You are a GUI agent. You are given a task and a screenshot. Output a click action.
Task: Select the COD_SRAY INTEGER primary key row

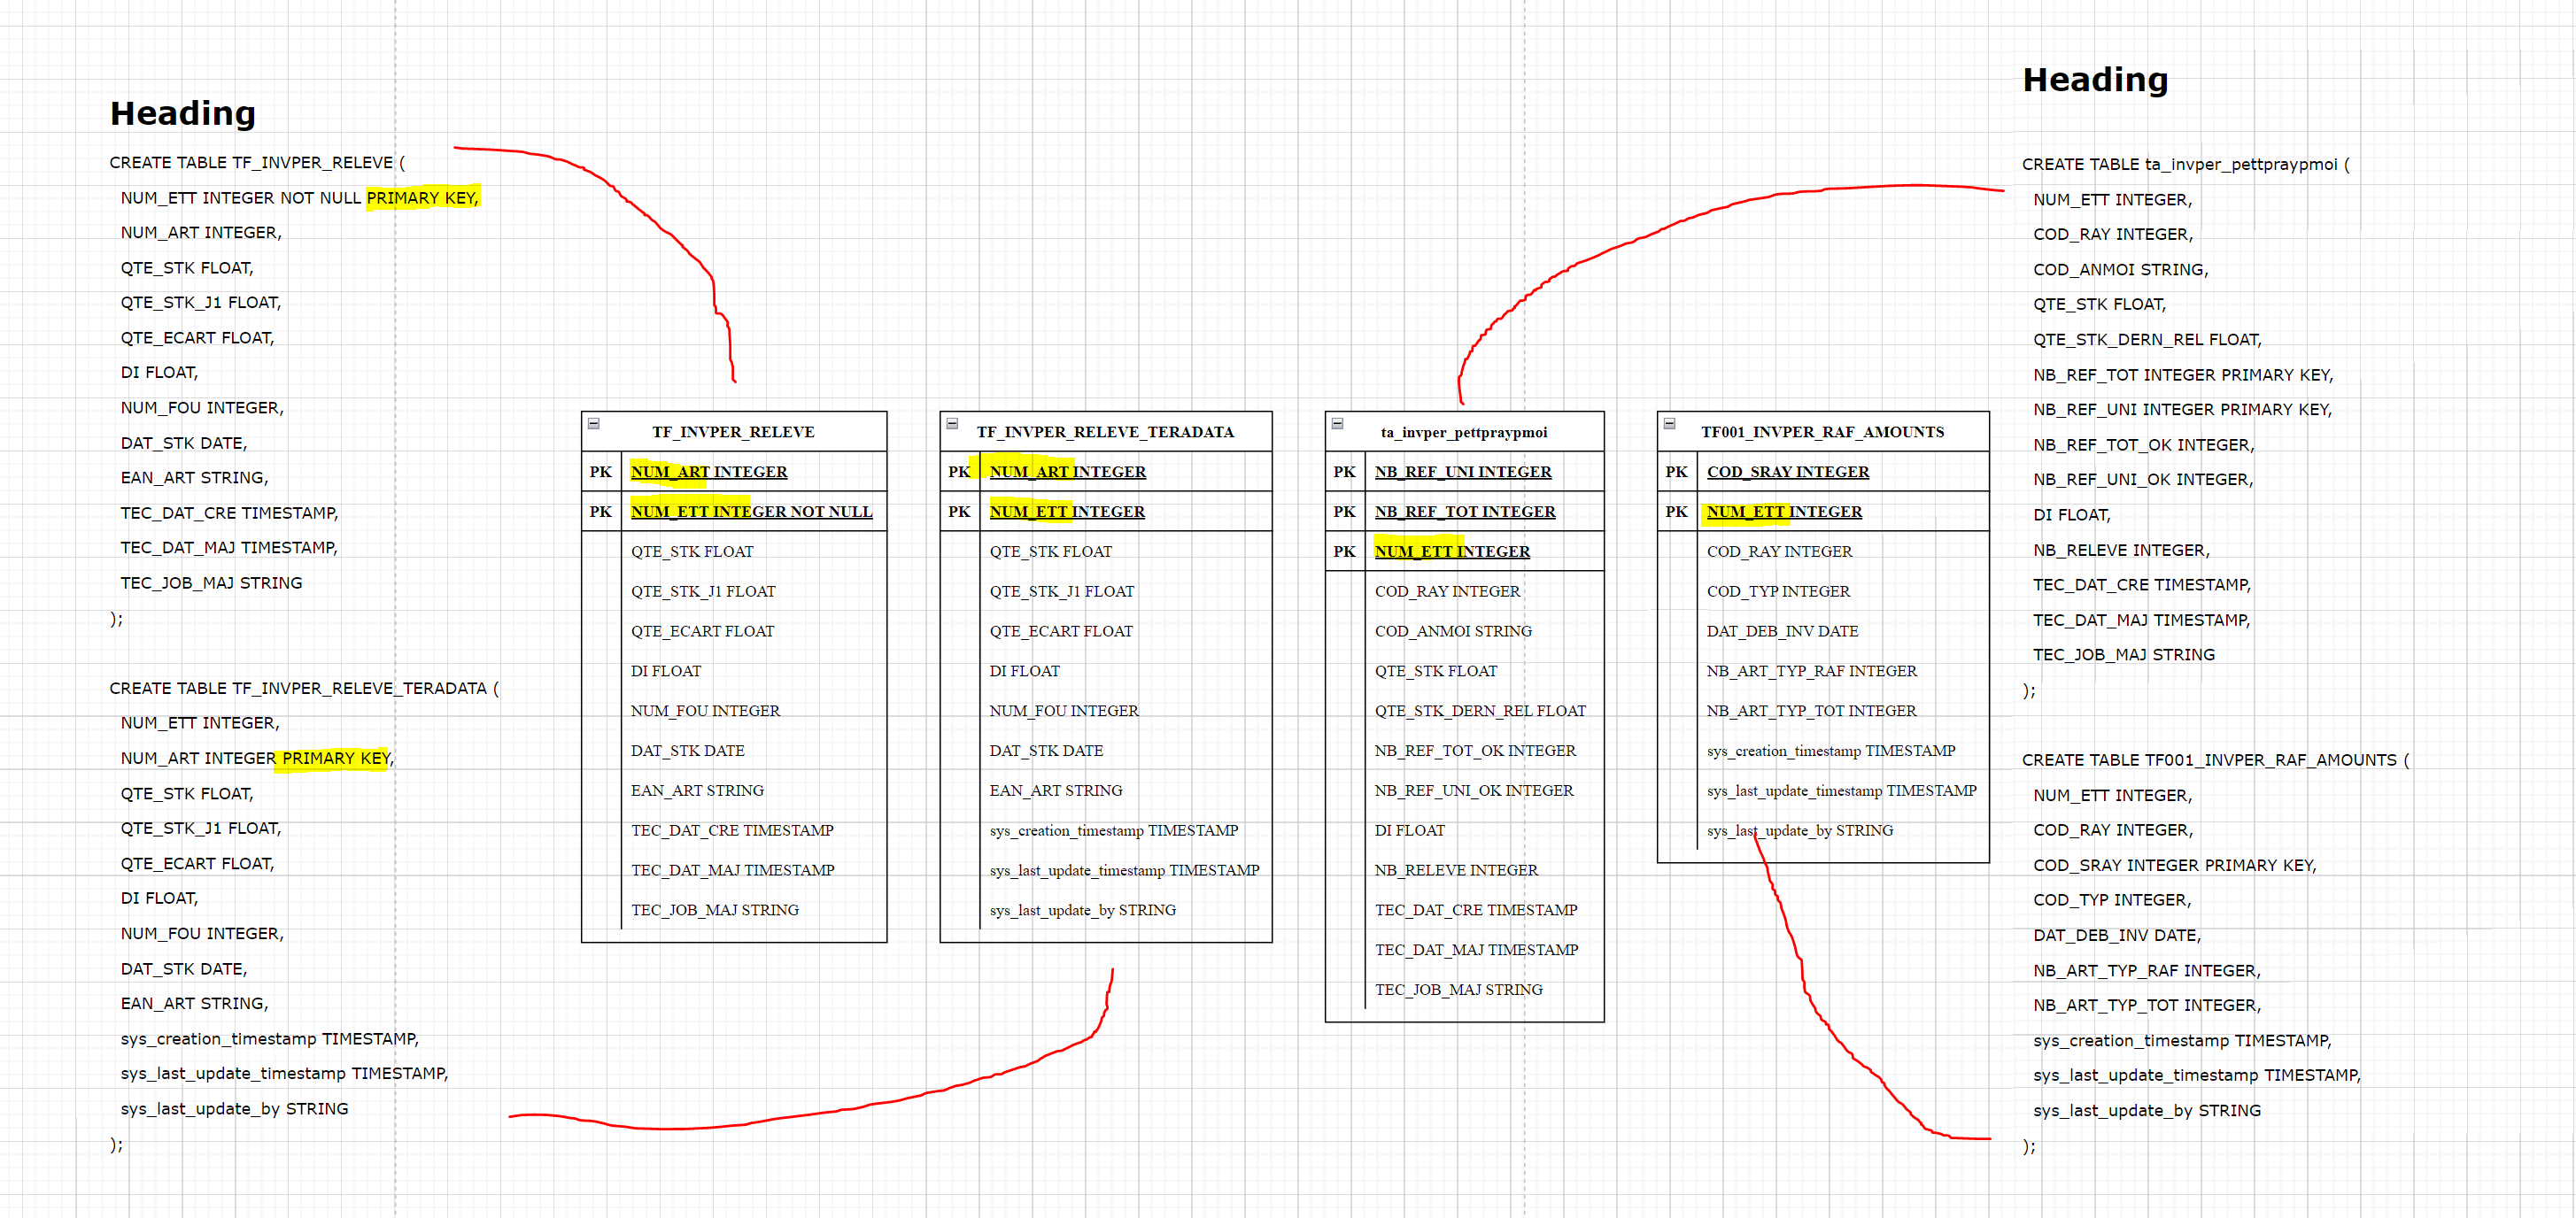pos(1789,471)
